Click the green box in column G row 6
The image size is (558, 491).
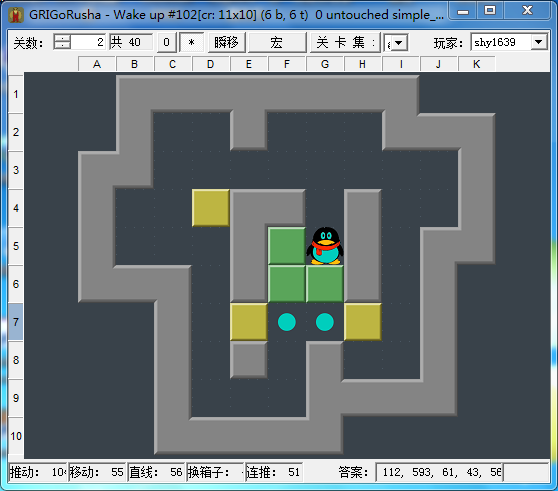coord(325,284)
